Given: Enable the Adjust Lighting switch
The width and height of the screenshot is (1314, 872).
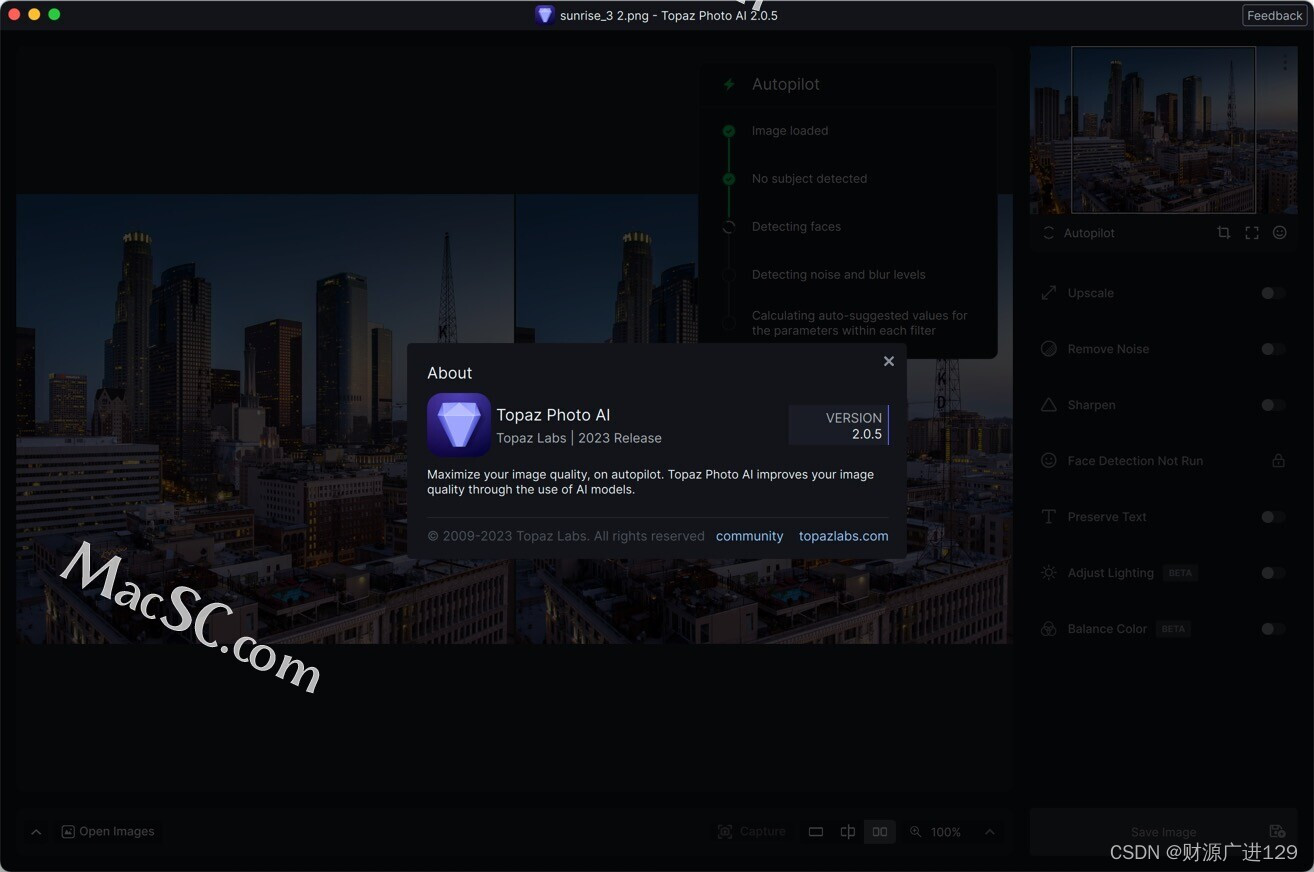Looking at the screenshot, I should click(x=1272, y=573).
